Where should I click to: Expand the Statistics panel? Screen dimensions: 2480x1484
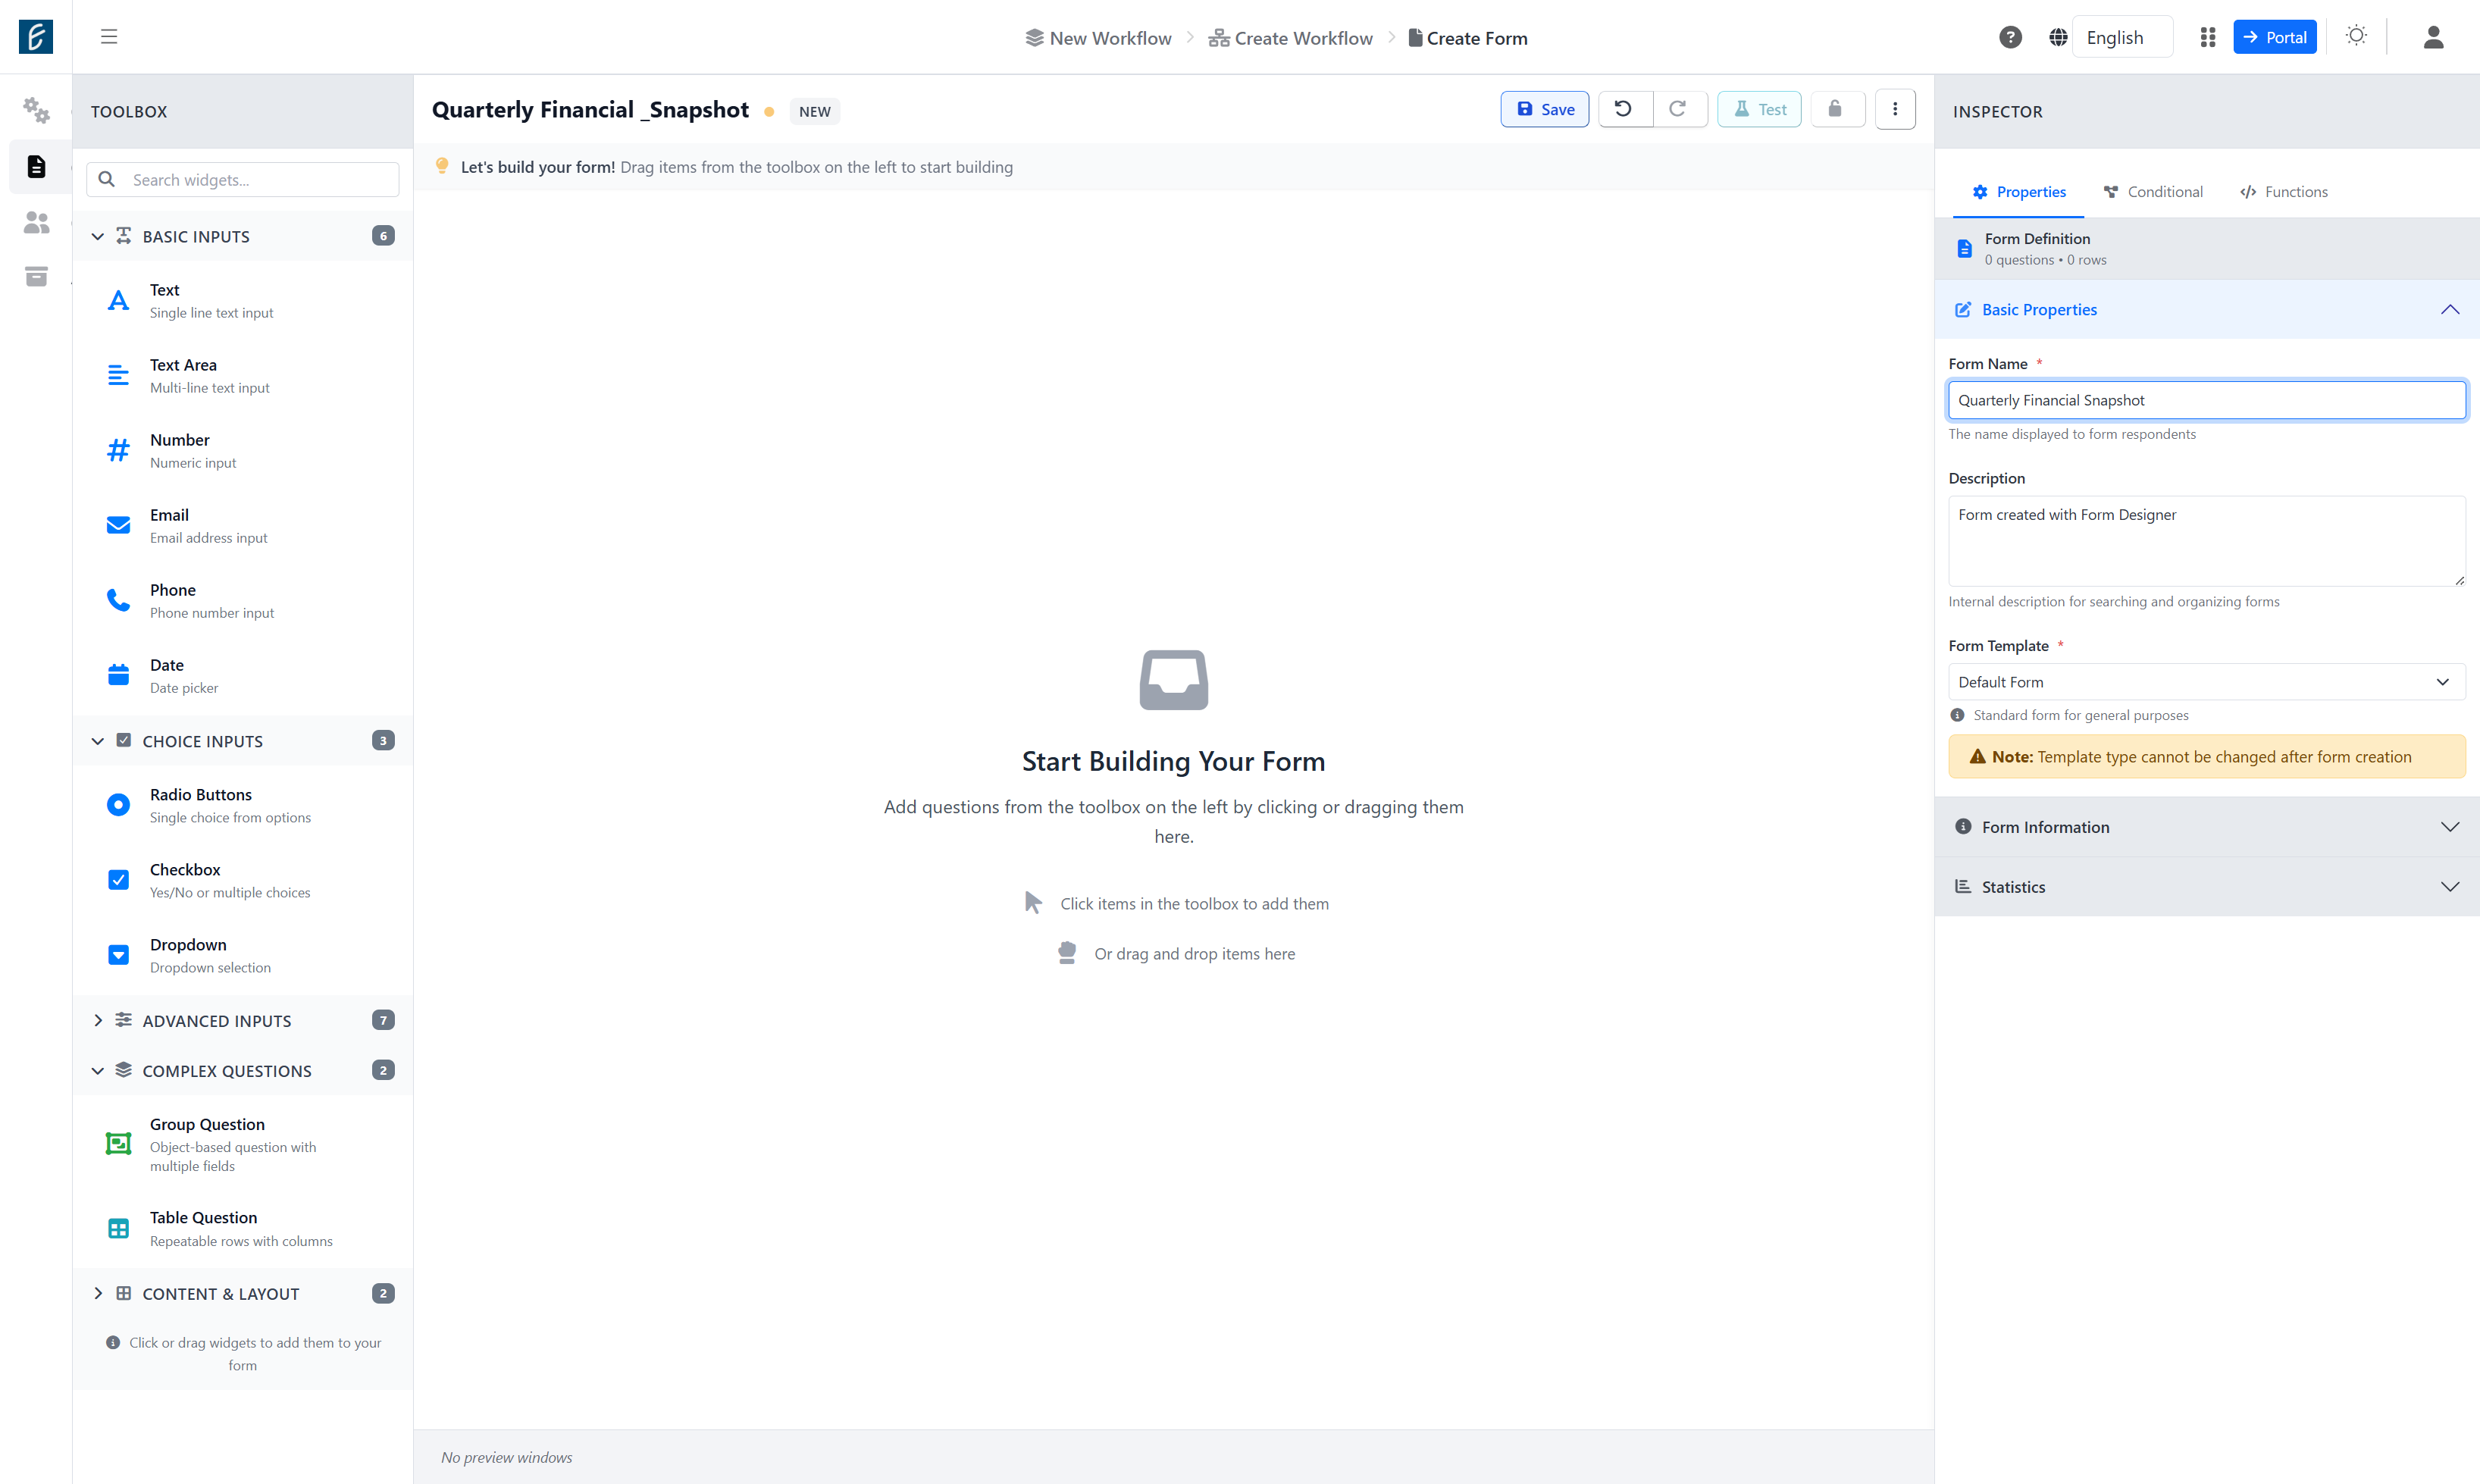(x=2206, y=887)
